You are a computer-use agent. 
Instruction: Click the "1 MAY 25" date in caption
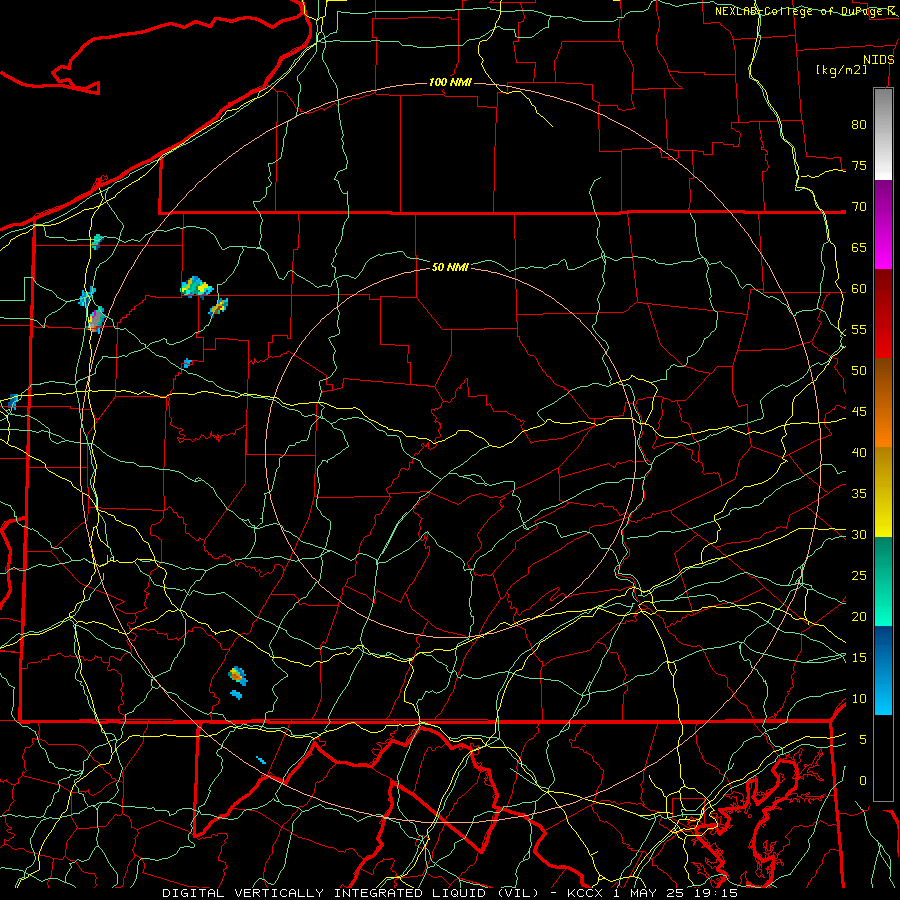pos(648,893)
